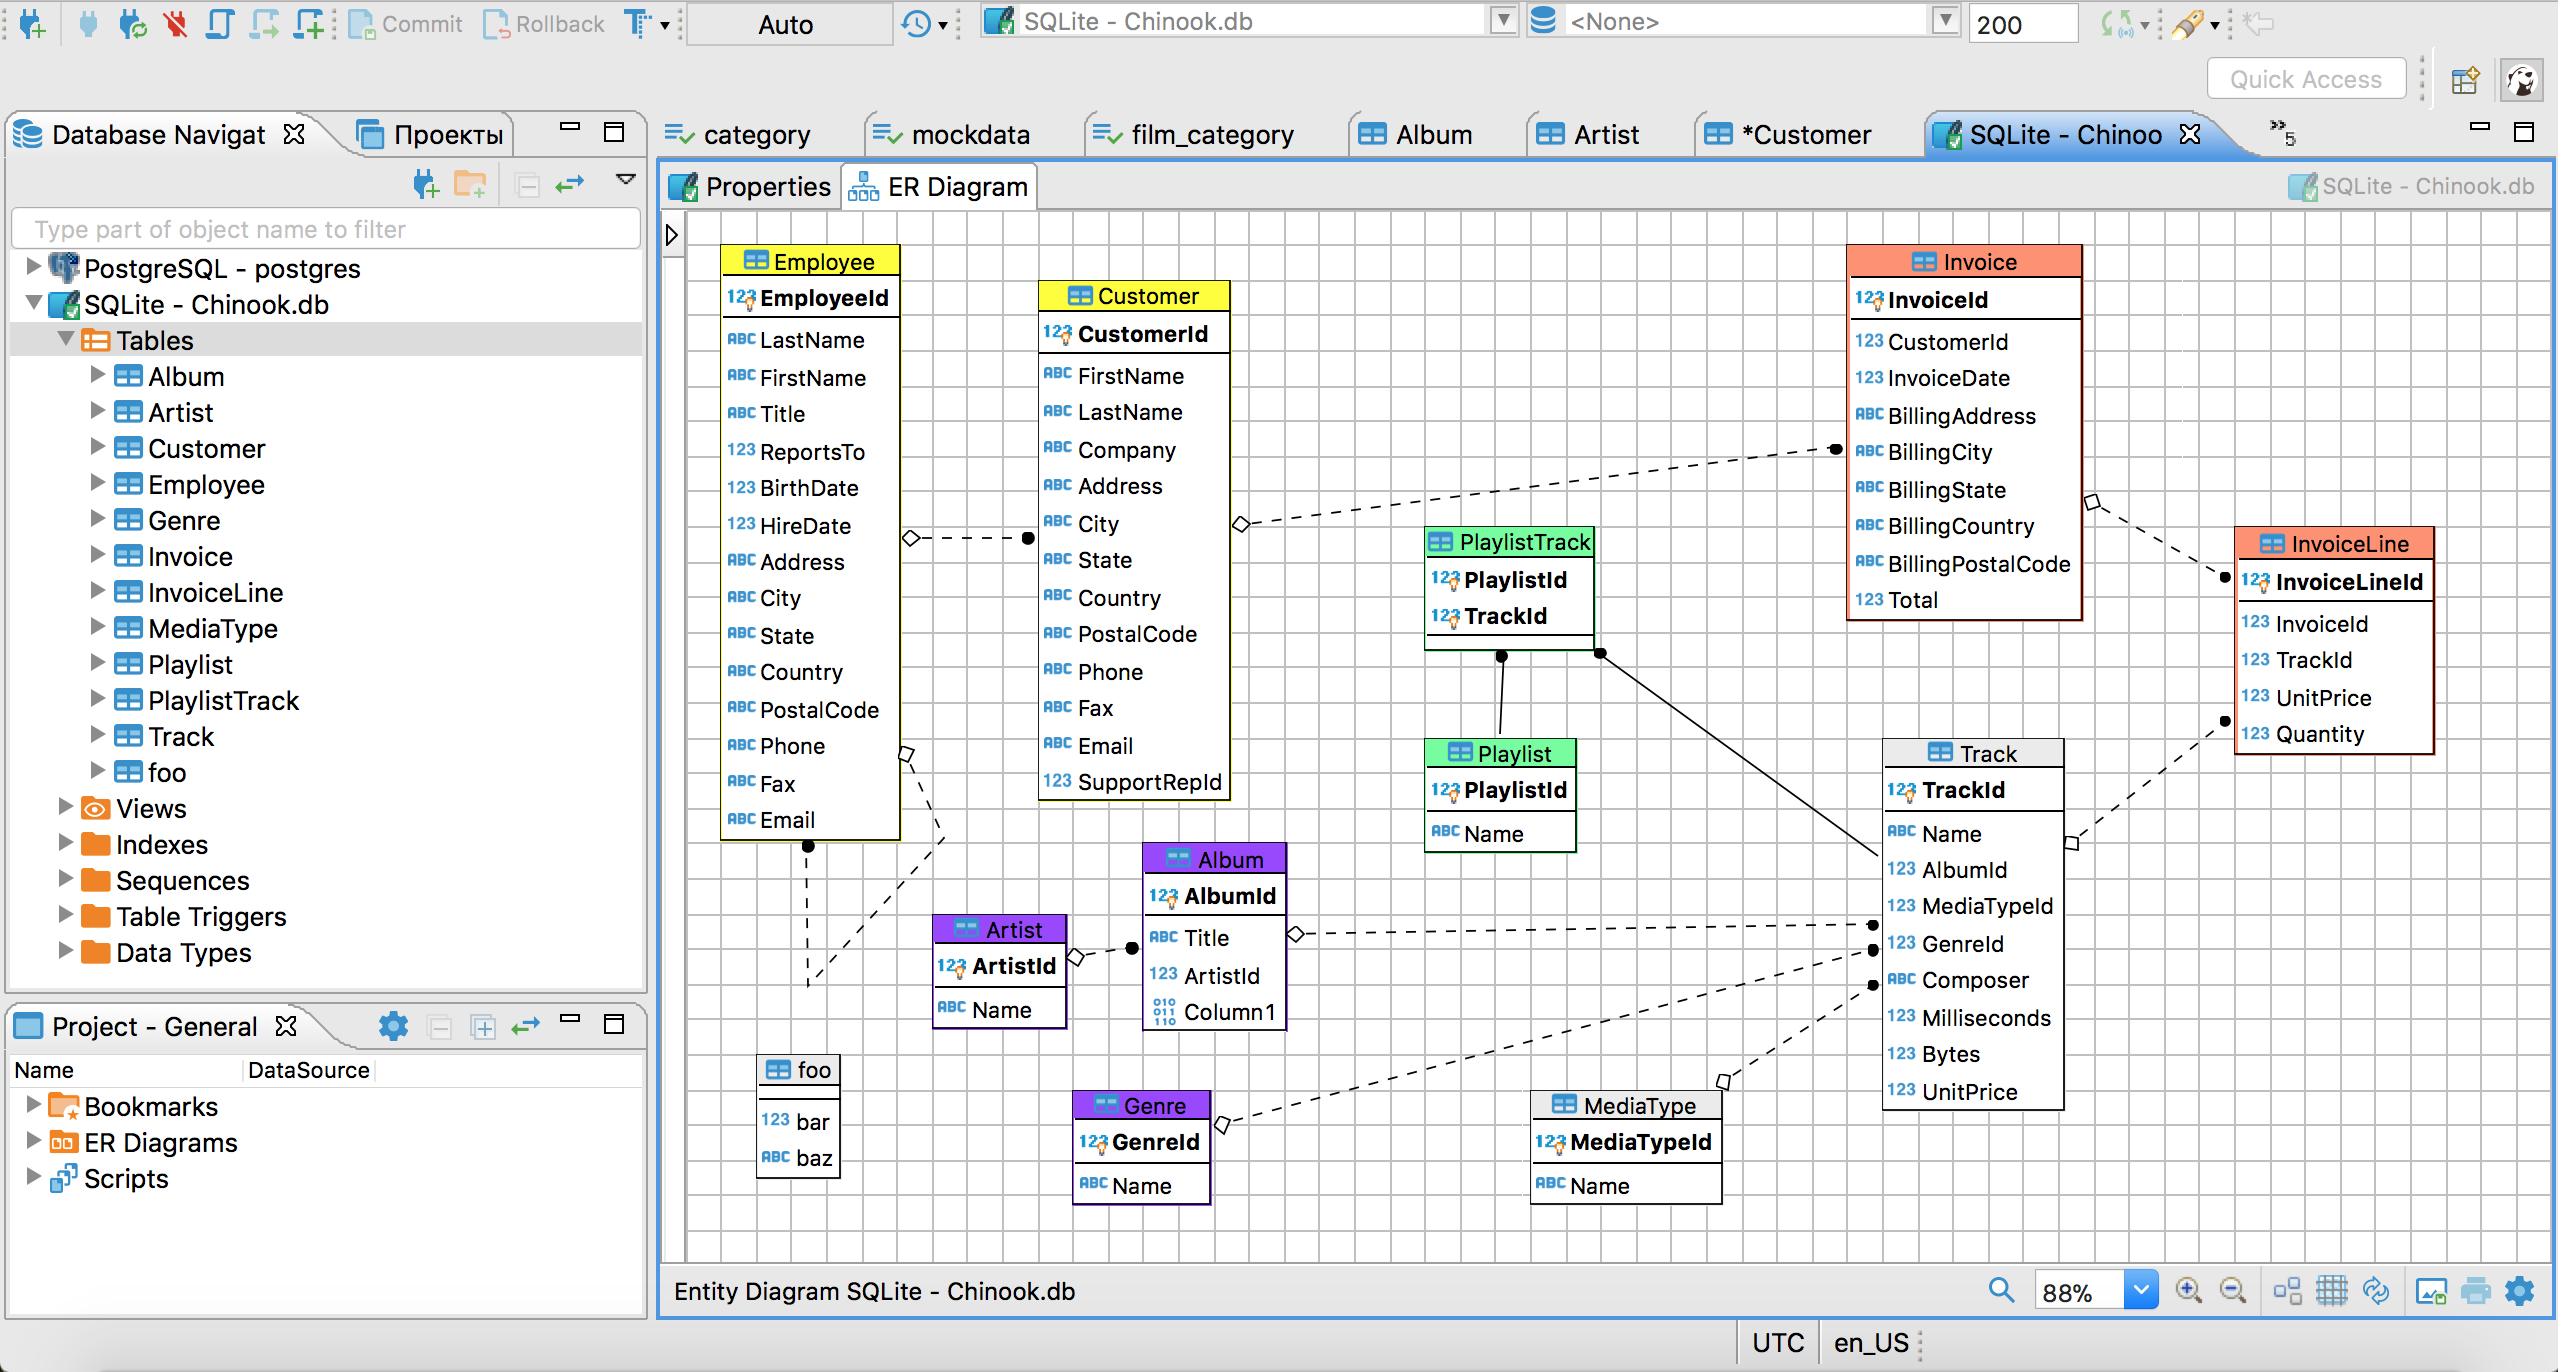
Task: Type in the object name filter field
Action: tap(321, 230)
